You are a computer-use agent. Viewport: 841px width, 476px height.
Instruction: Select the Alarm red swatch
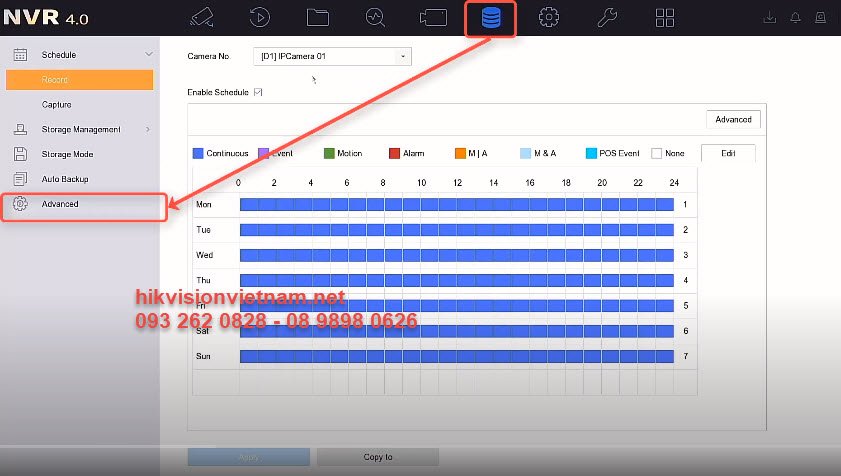point(394,153)
